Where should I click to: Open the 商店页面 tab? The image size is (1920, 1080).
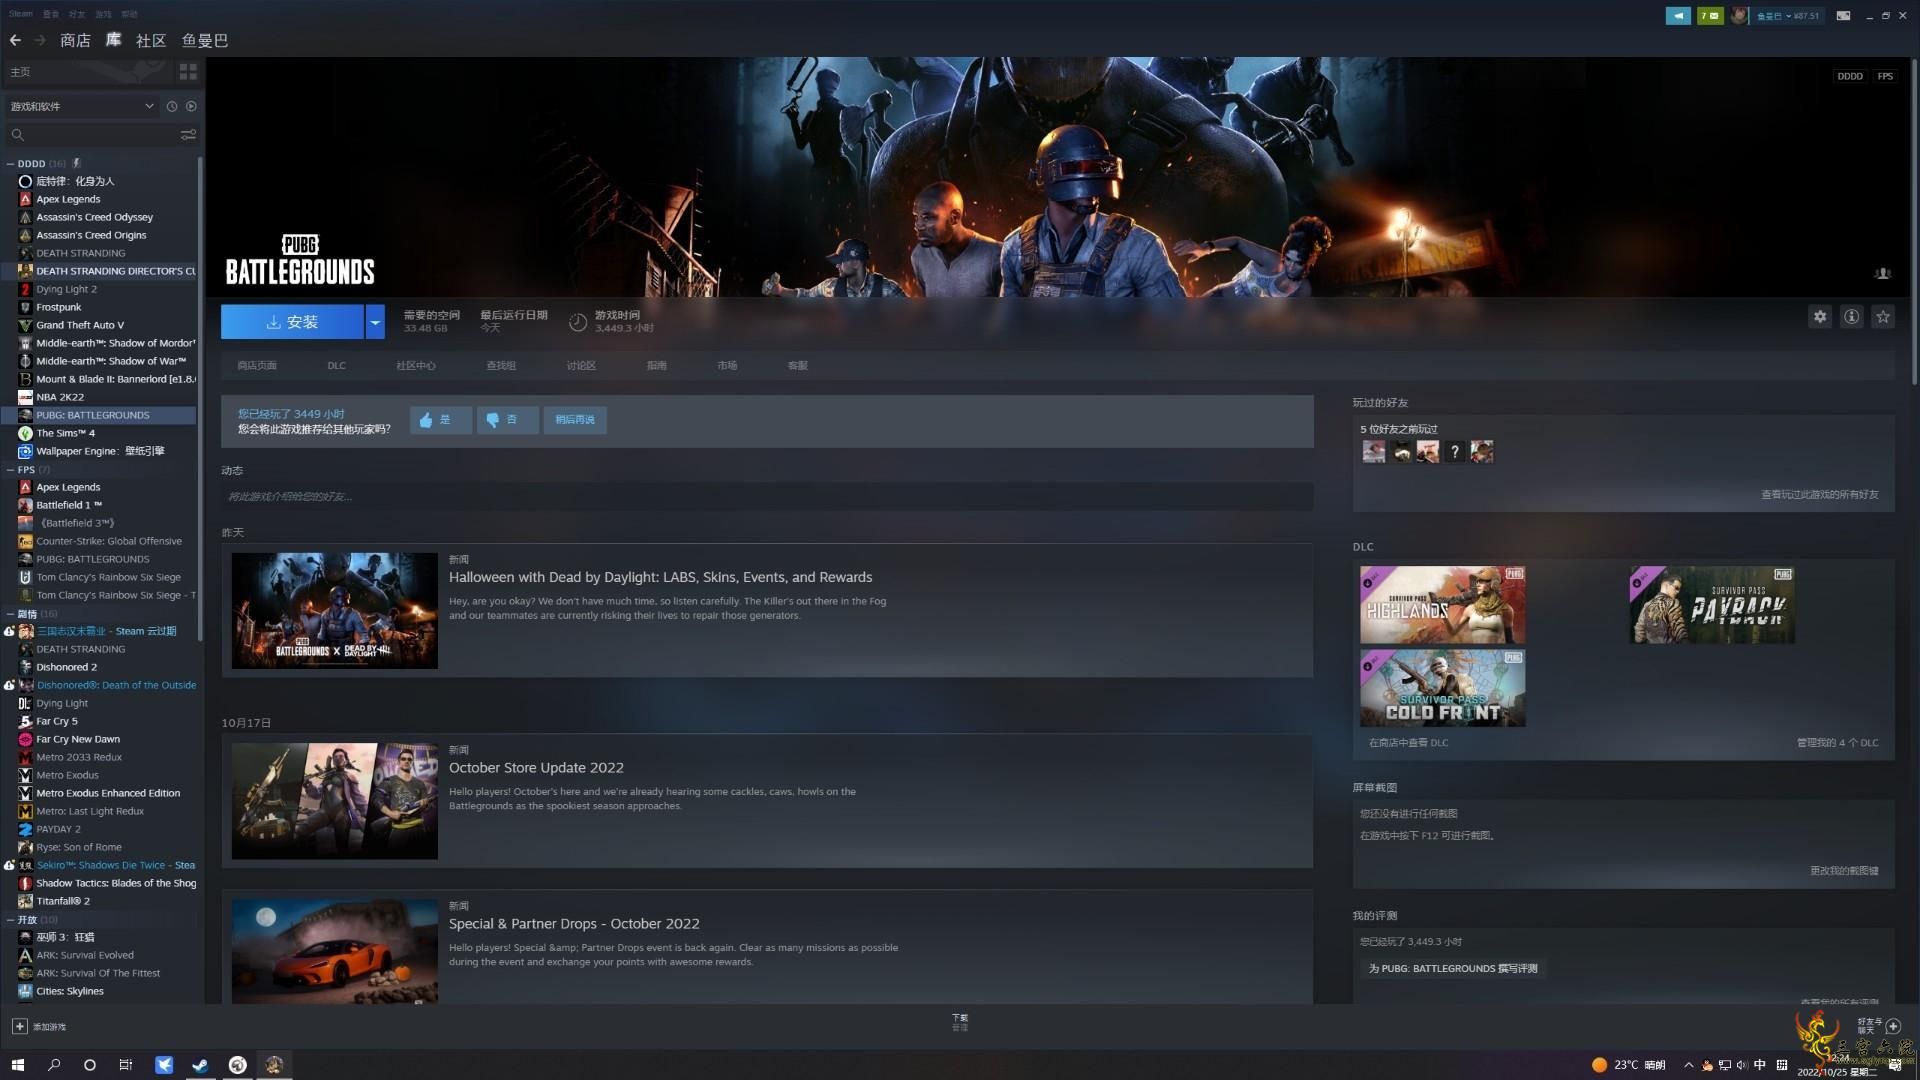(x=257, y=366)
